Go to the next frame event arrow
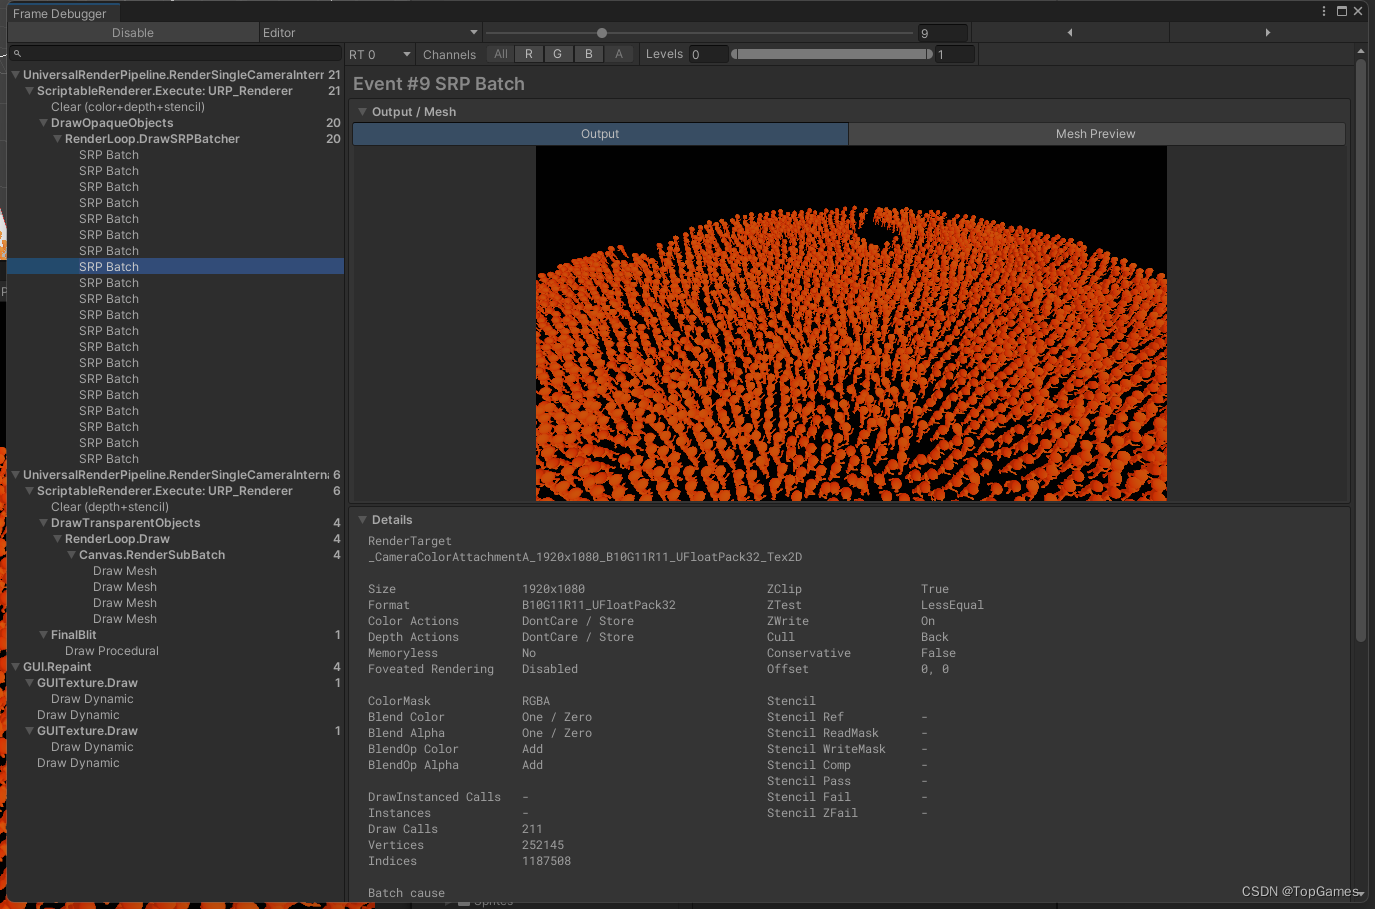 (x=1267, y=33)
